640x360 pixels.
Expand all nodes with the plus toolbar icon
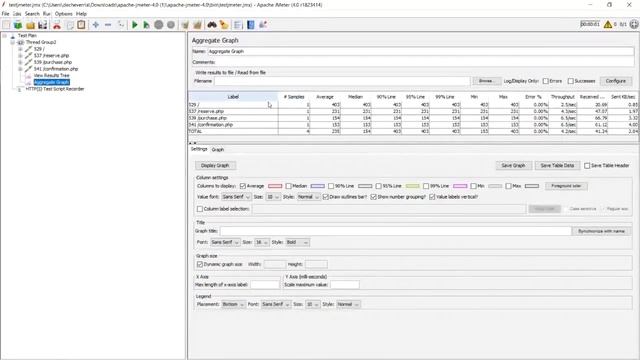(96, 25)
